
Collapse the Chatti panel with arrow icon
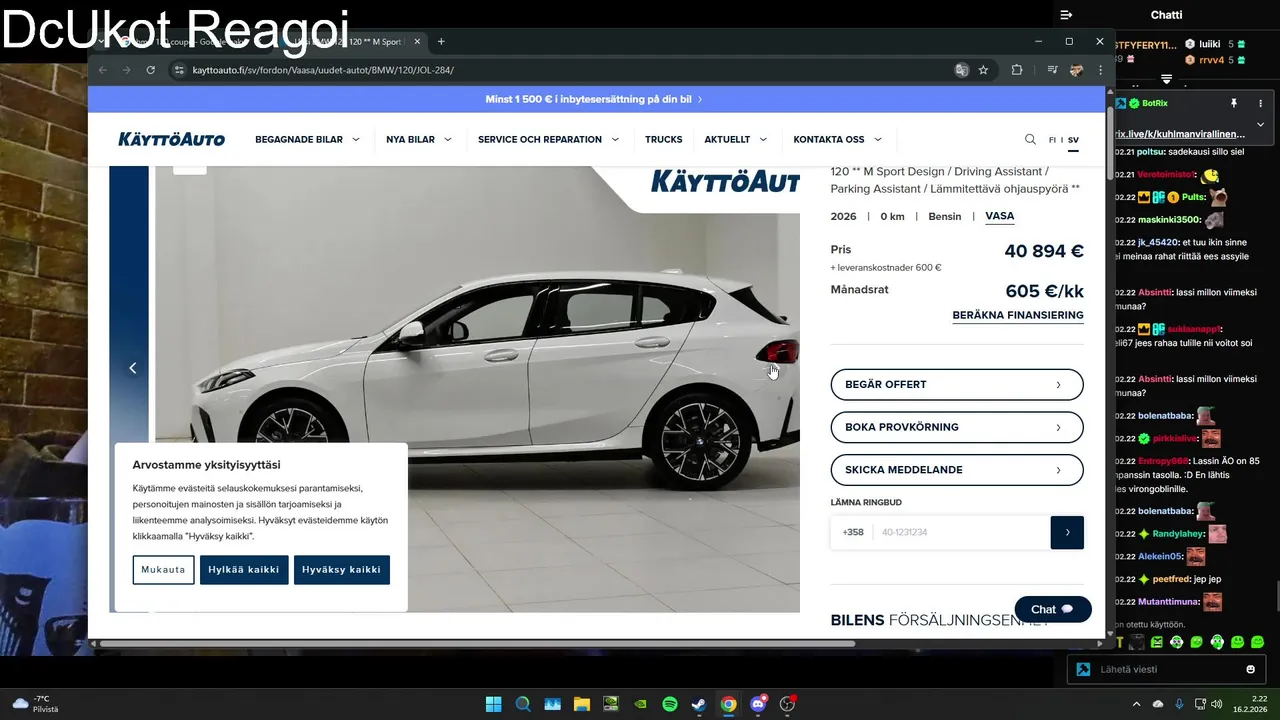pyautogui.click(x=1066, y=15)
